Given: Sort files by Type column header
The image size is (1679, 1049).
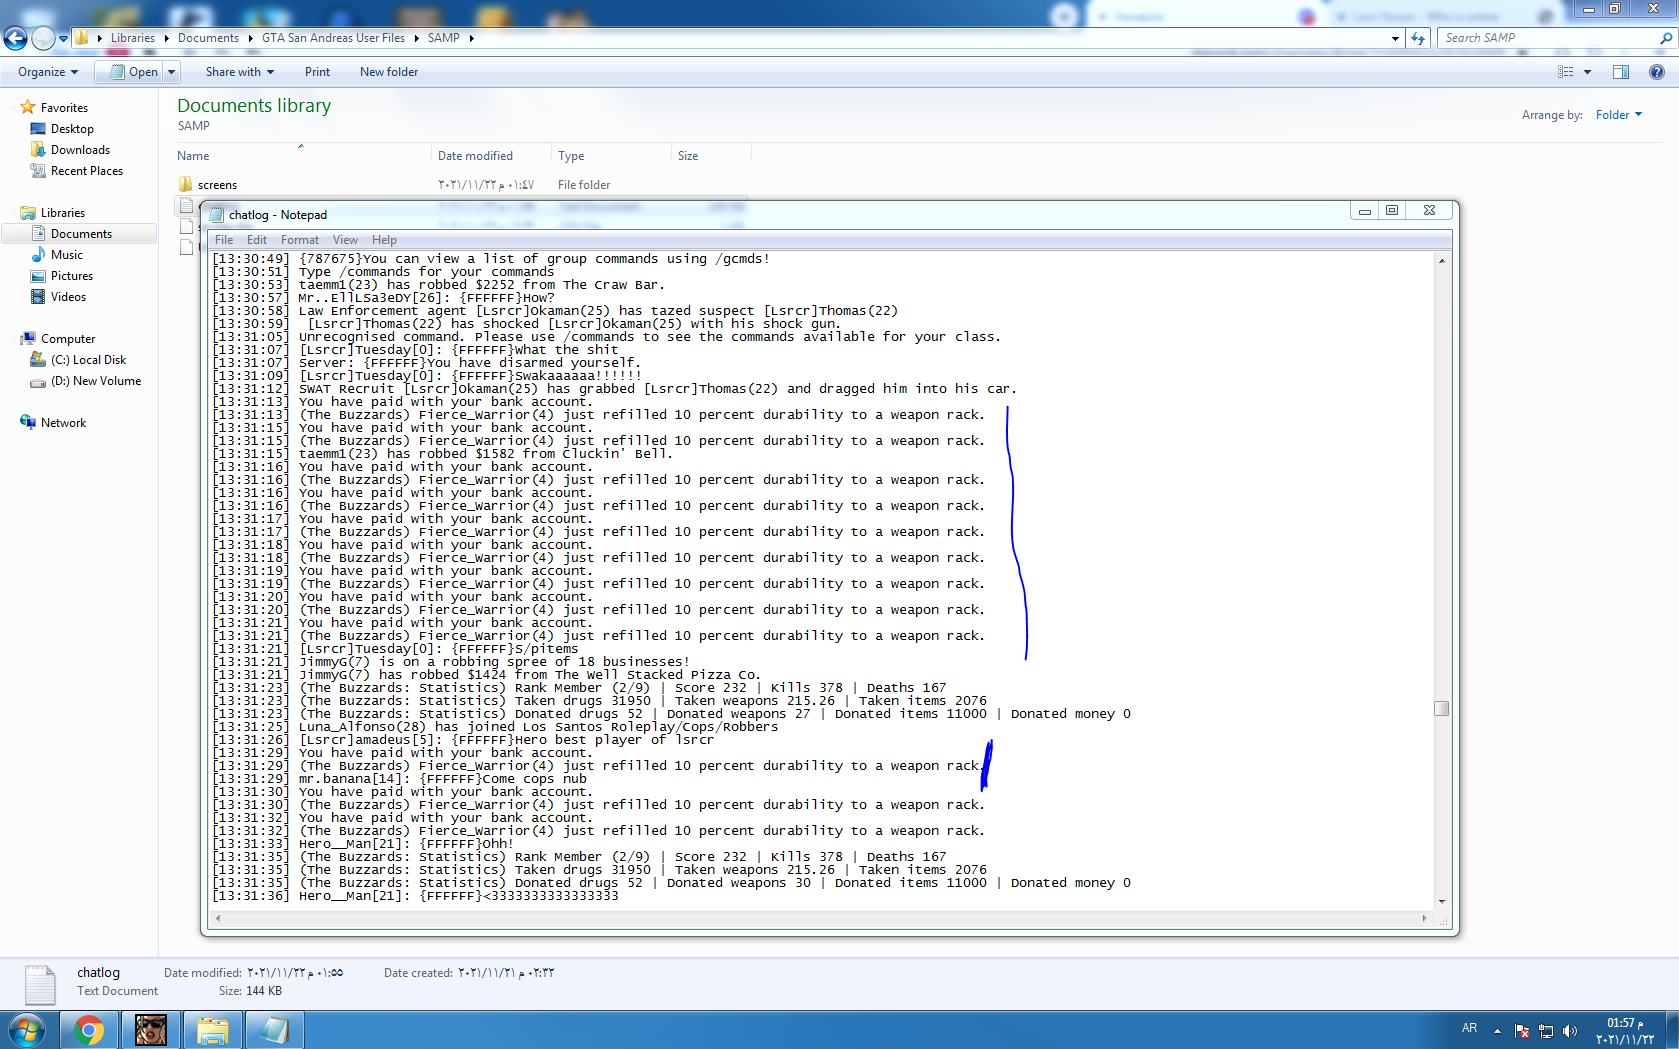Looking at the screenshot, I should [611, 156].
